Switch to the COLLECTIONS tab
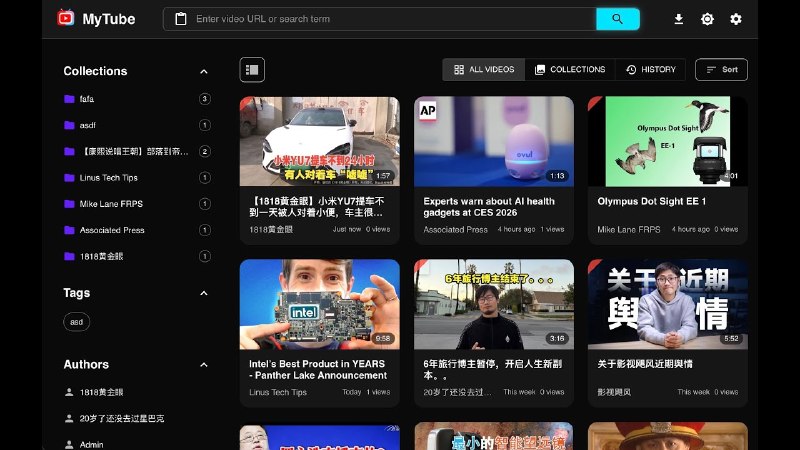 (570, 69)
